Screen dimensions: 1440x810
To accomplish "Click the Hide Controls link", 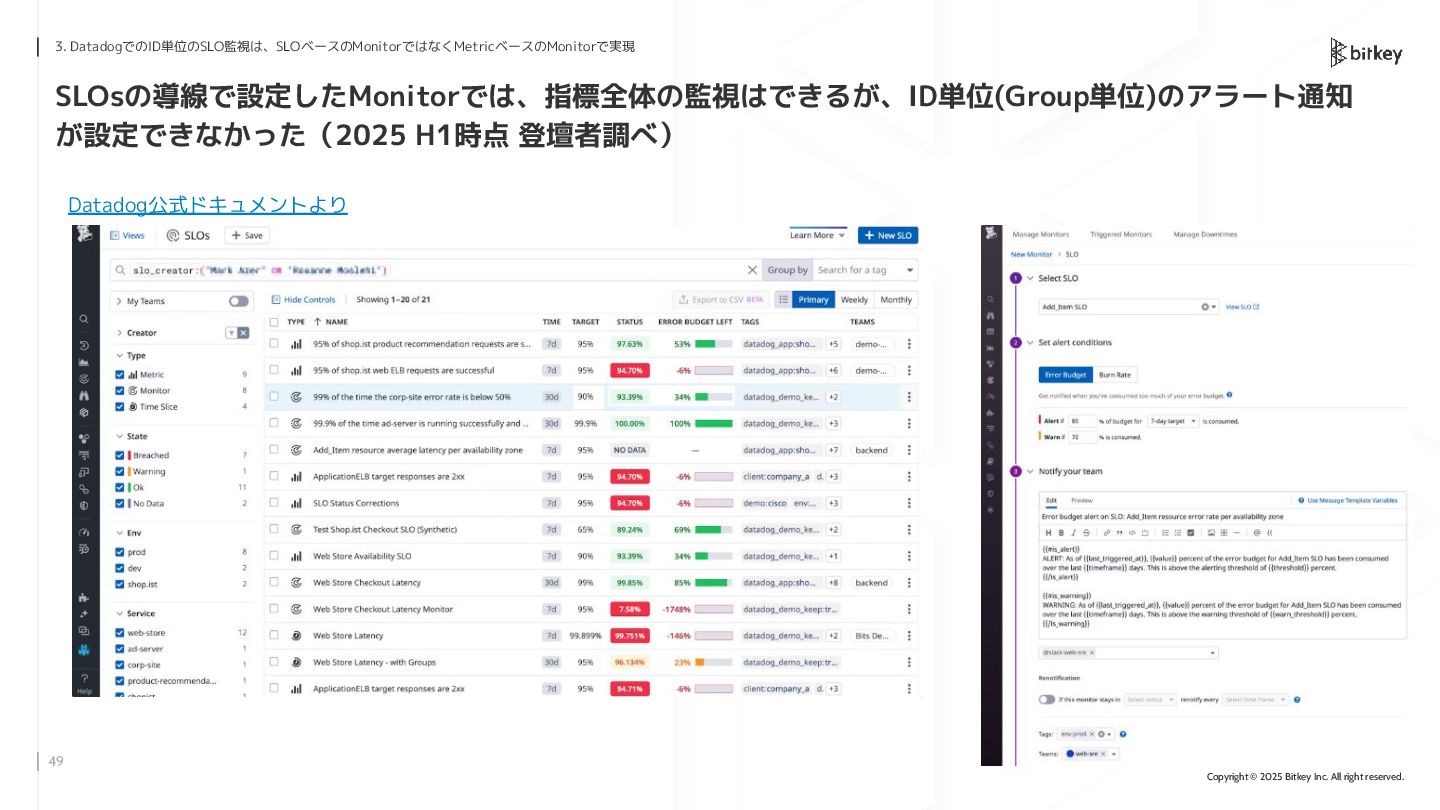I will pos(303,299).
